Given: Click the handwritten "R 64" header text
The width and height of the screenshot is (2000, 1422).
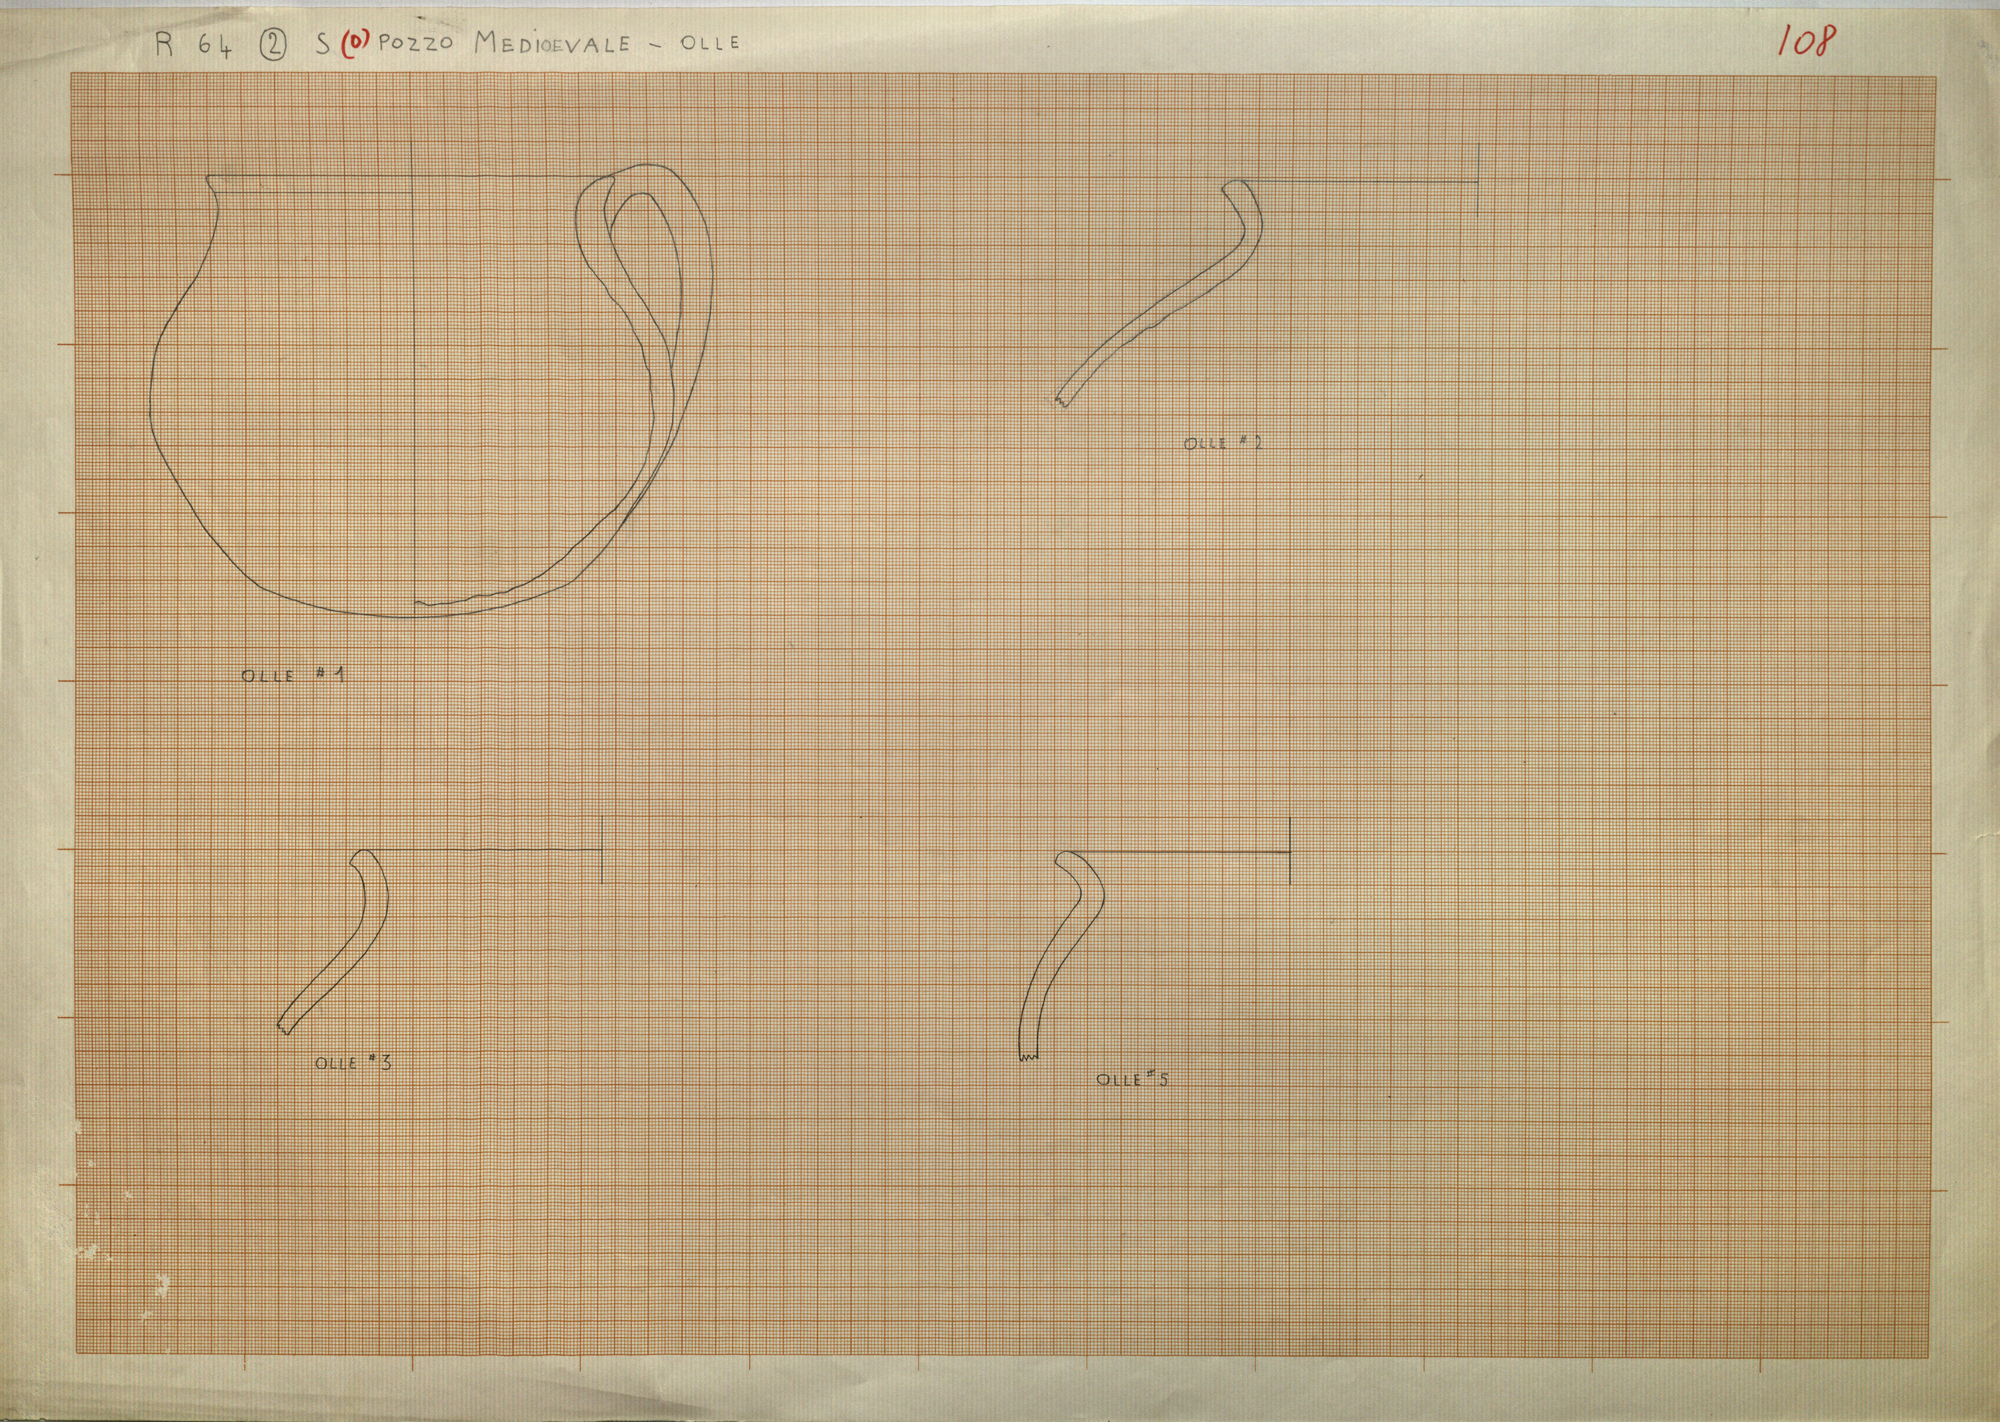Looking at the screenshot, I should (x=194, y=46).
